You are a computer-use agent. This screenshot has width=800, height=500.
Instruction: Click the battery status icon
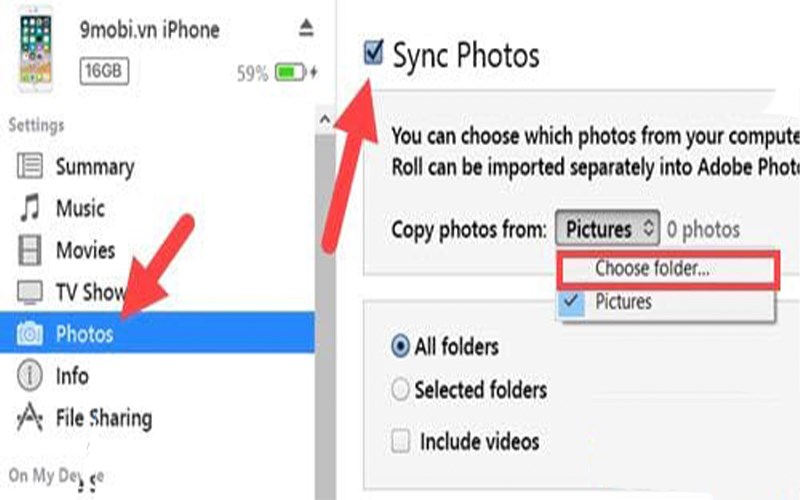(x=293, y=73)
